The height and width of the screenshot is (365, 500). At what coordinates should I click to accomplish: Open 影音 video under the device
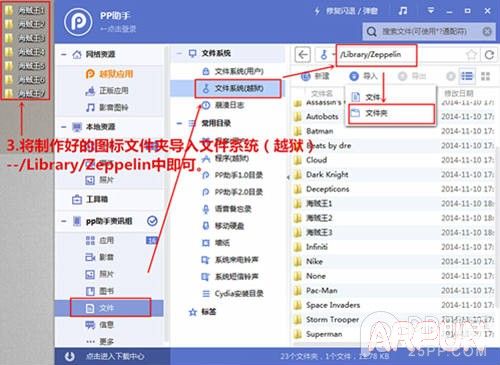[x=100, y=257]
